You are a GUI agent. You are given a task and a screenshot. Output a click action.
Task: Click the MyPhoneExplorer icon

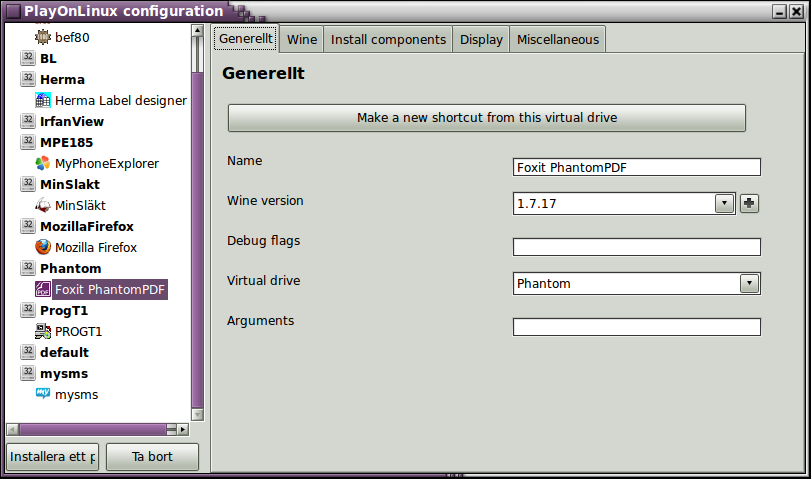click(42, 163)
